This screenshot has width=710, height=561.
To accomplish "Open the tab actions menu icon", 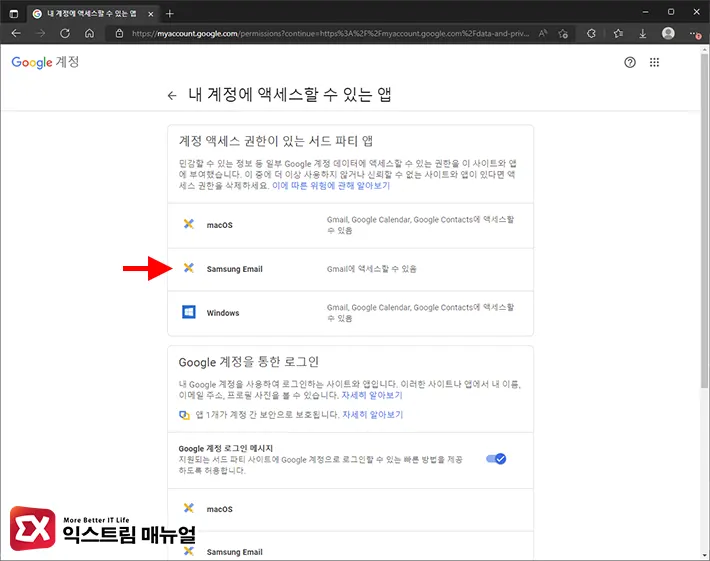I will click(14, 14).
